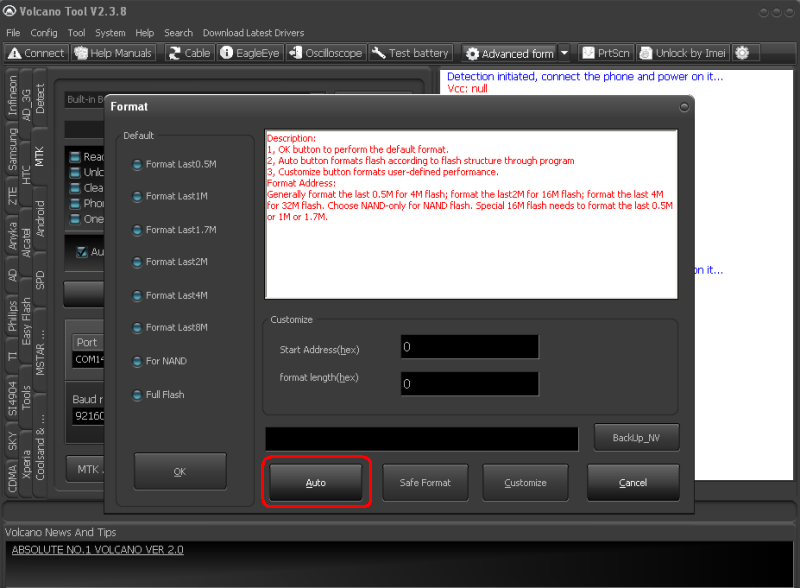
Task: Expand the Advanced form dropdown arrow
Action: point(564,53)
